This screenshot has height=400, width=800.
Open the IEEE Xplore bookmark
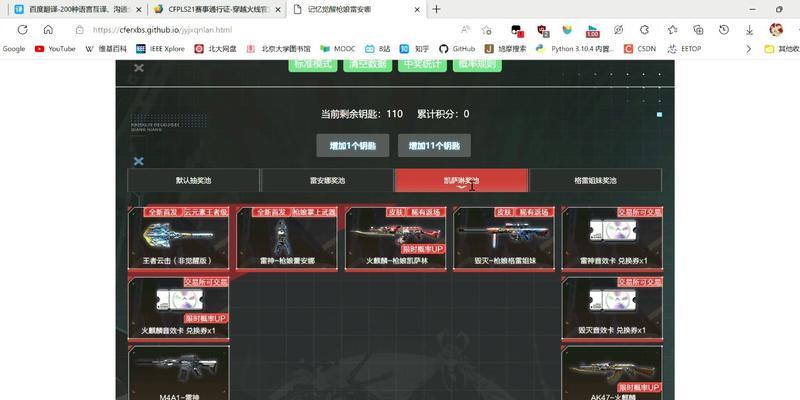(x=160, y=49)
